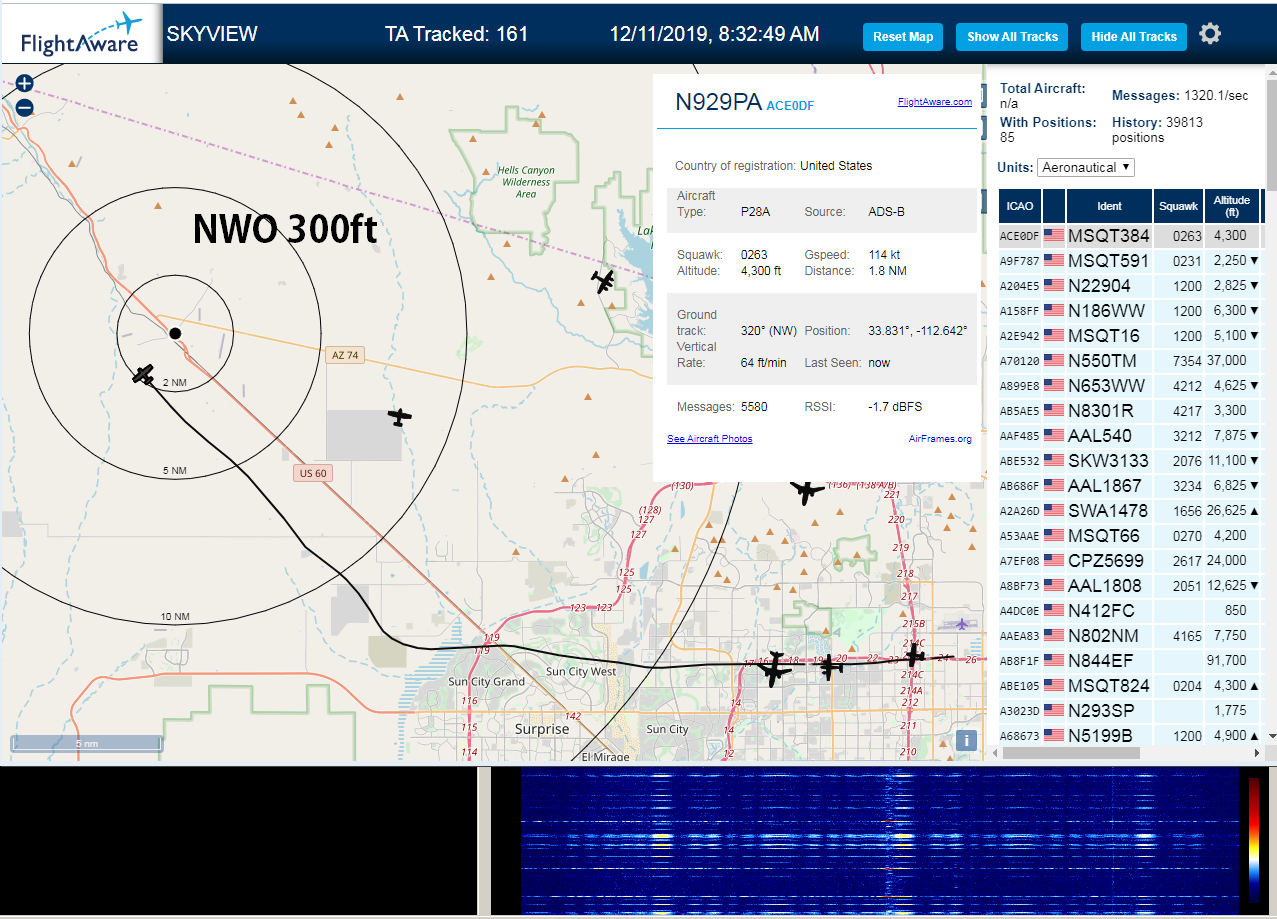
Task: Click the waterfall color scale bar
Action: (x=1254, y=841)
